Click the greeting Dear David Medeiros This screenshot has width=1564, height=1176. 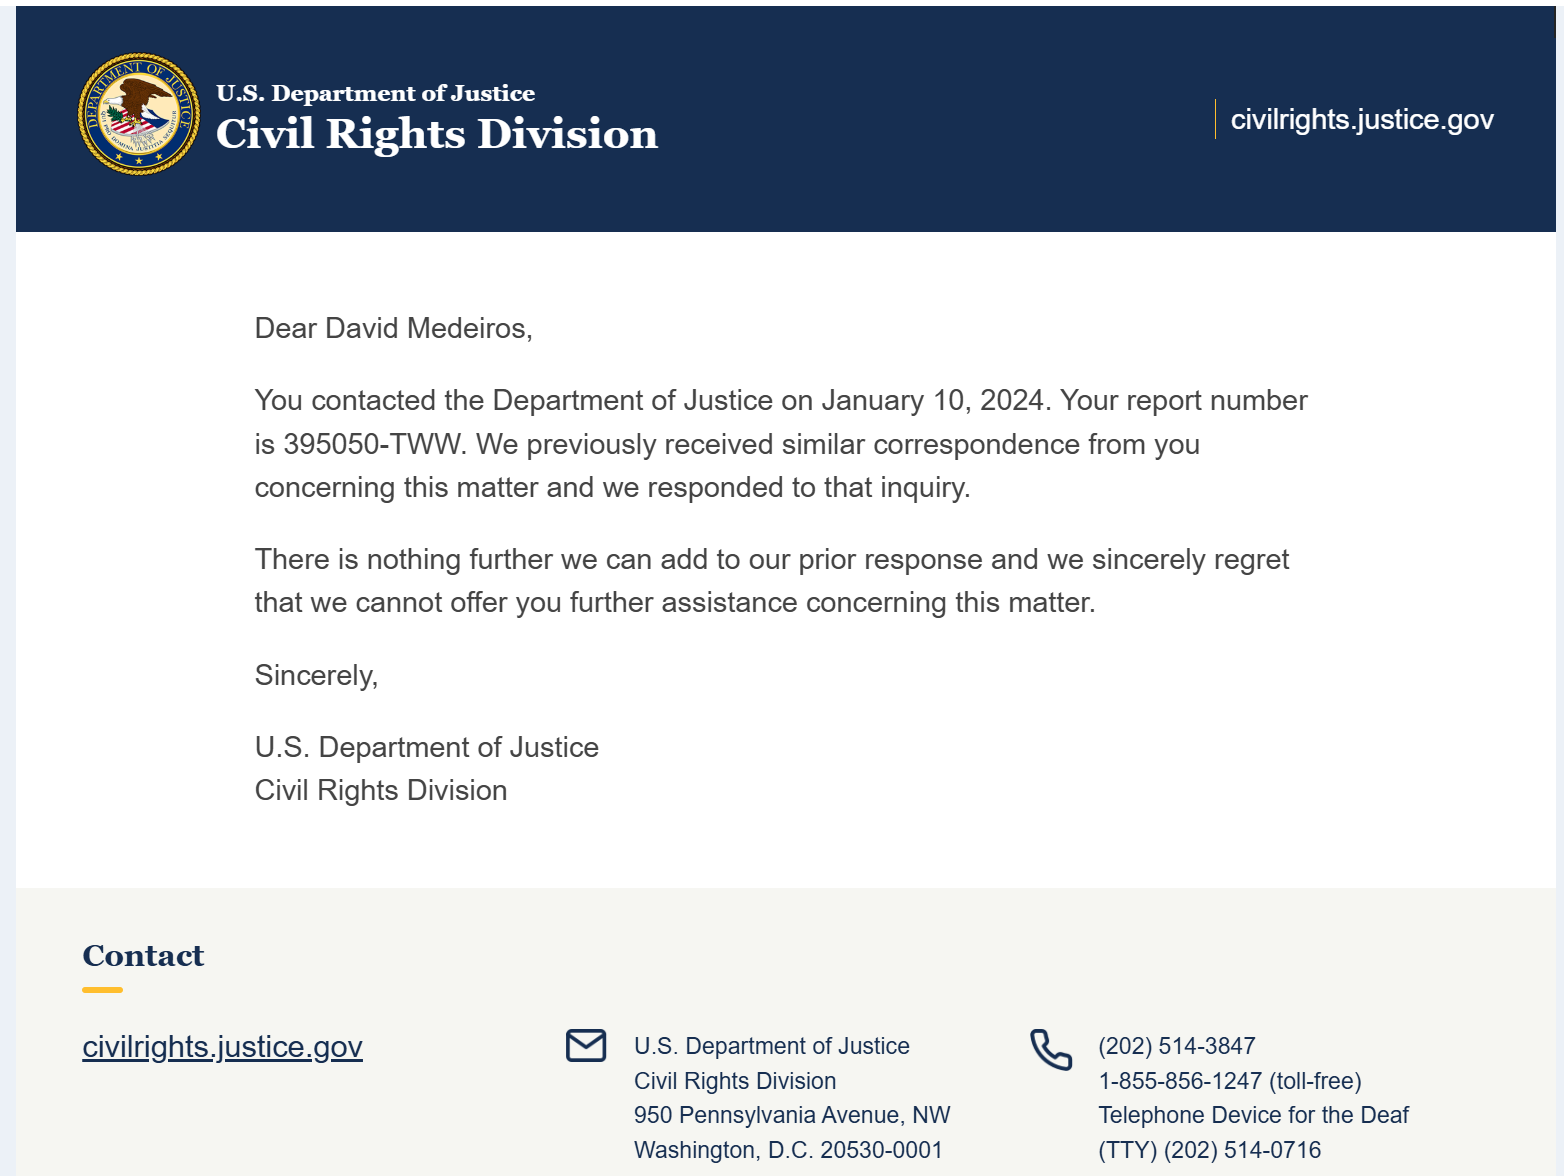393,328
